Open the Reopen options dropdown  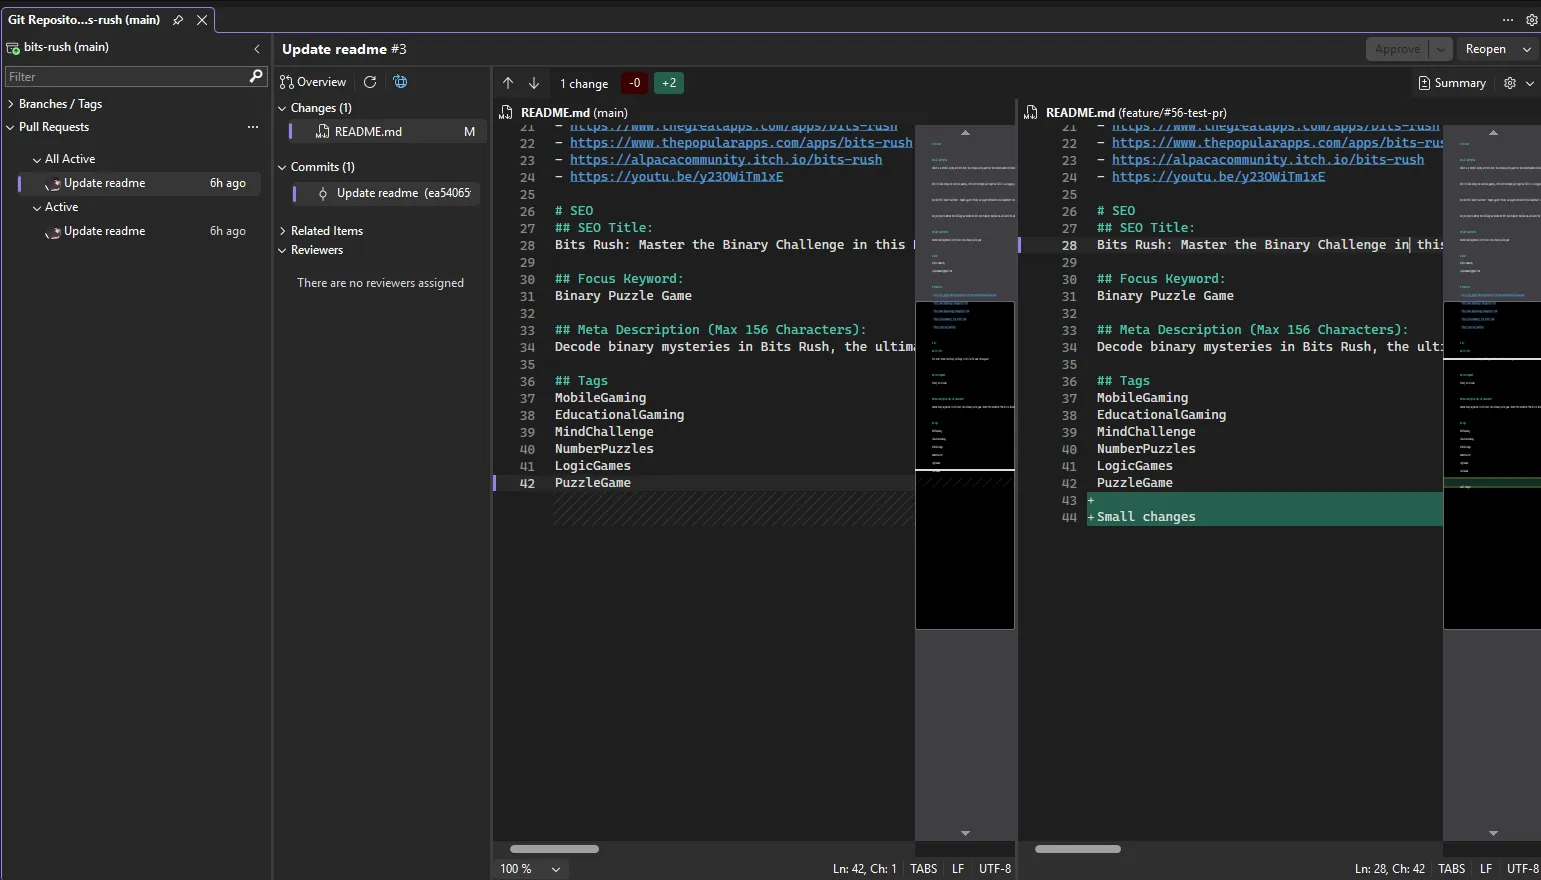click(1527, 49)
